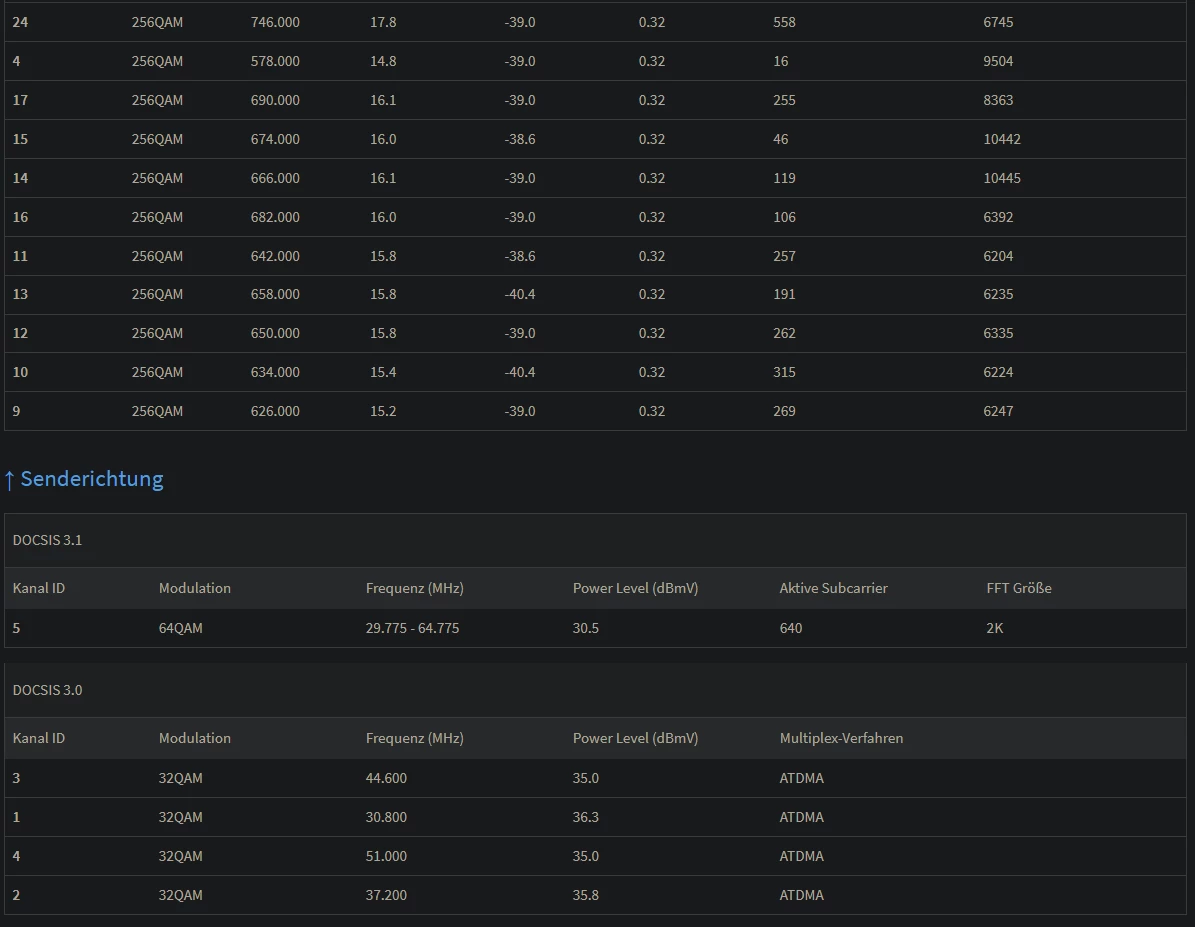This screenshot has height=927, width=1195.
Task: Select FFT size value 2K
Action: 995,628
